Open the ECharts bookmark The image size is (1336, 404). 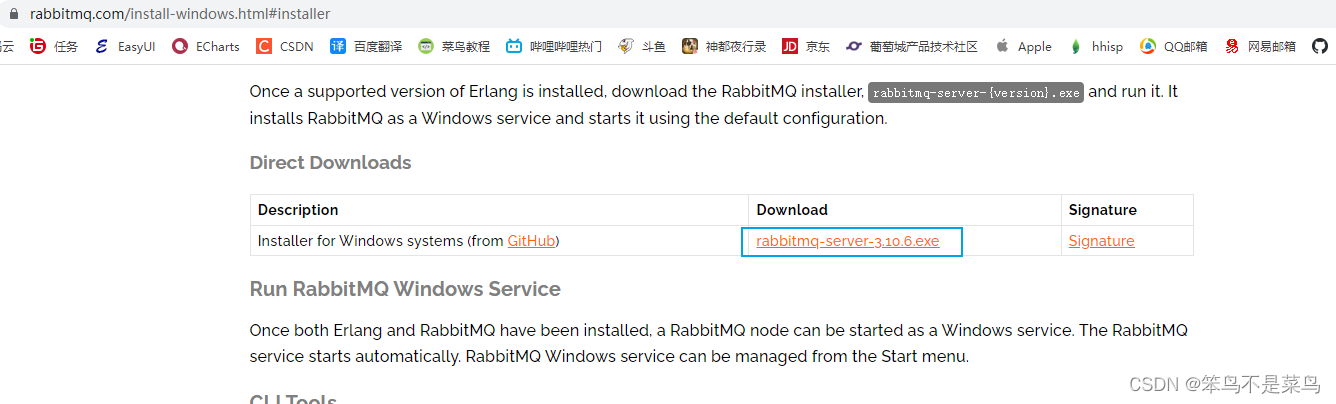[206, 46]
